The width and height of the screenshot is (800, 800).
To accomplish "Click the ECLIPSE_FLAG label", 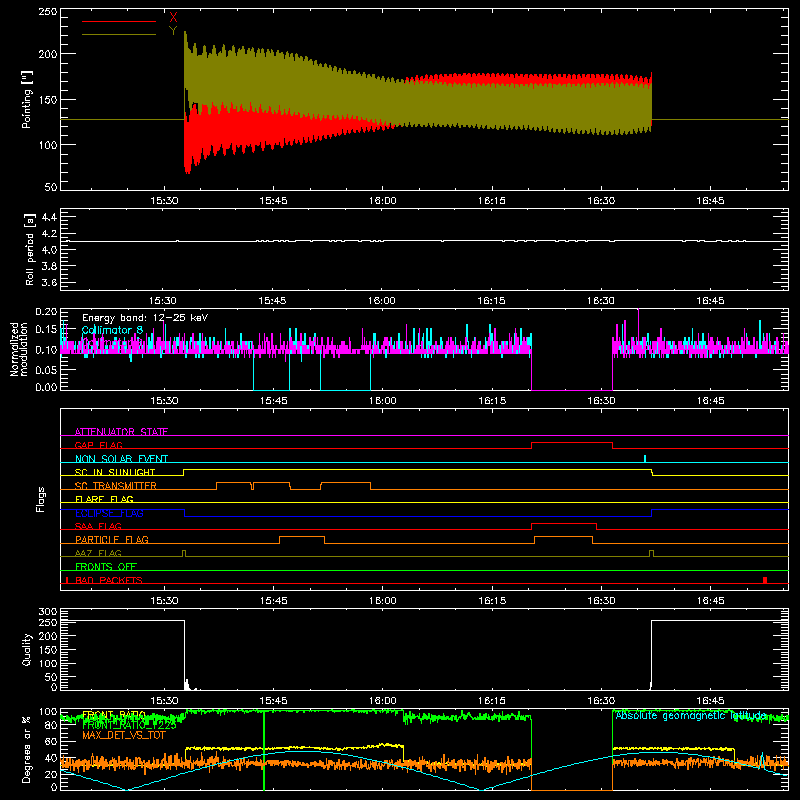I will (109, 513).
